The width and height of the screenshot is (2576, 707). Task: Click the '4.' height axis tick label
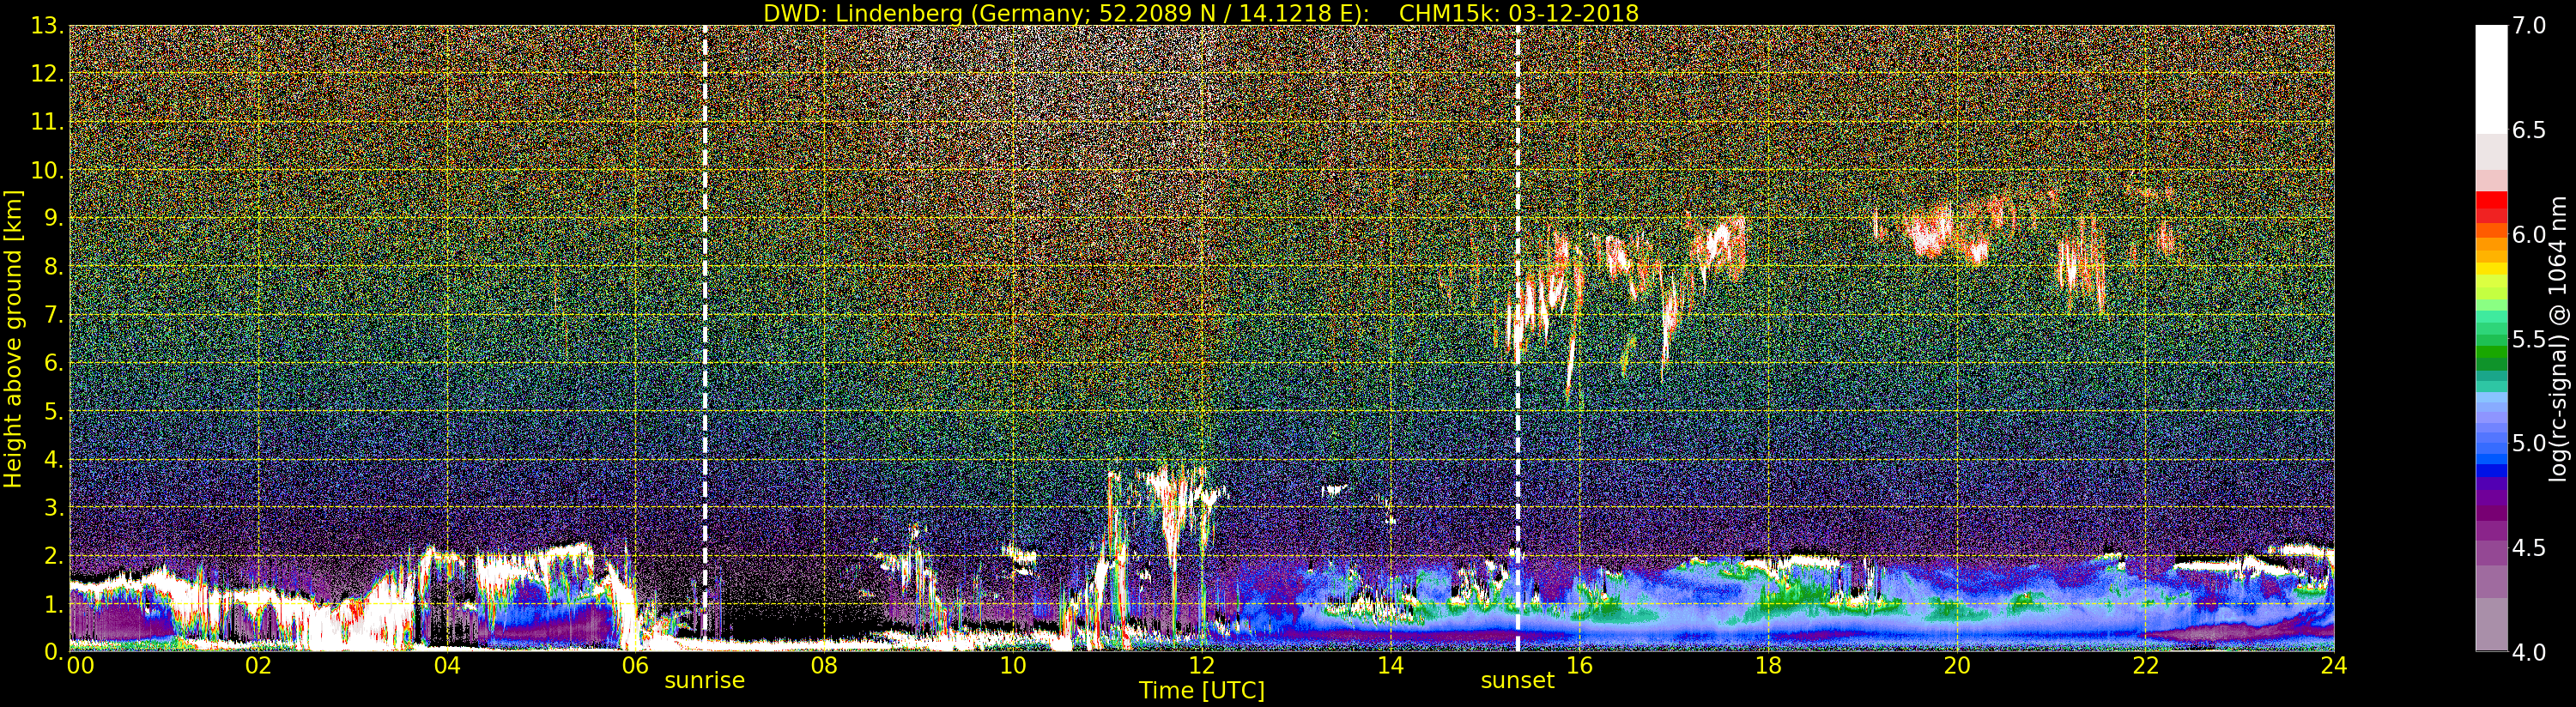coord(54,459)
